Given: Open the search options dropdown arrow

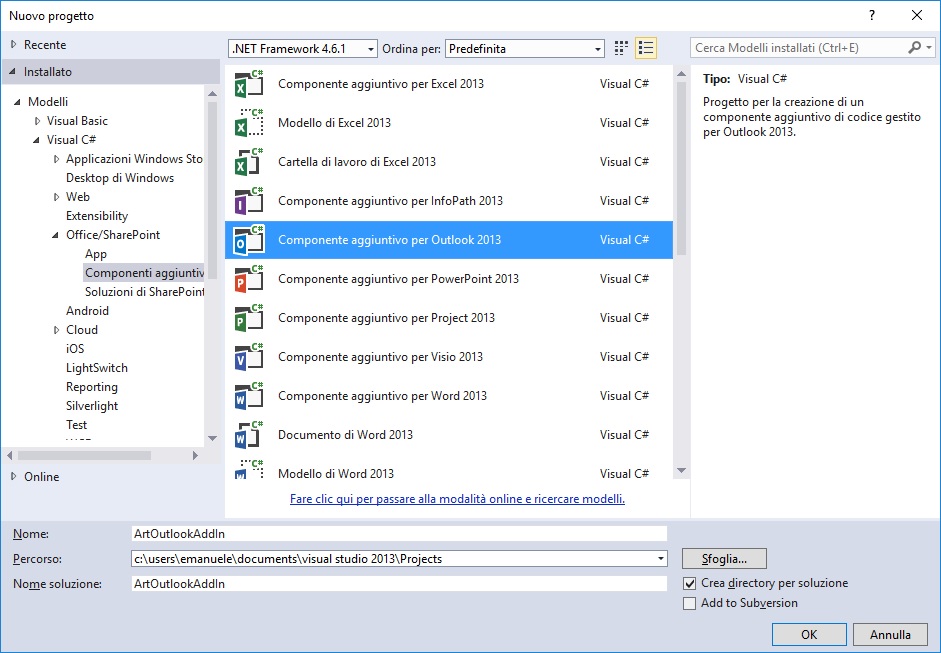Looking at the screenshot, I should coord(929,47).
